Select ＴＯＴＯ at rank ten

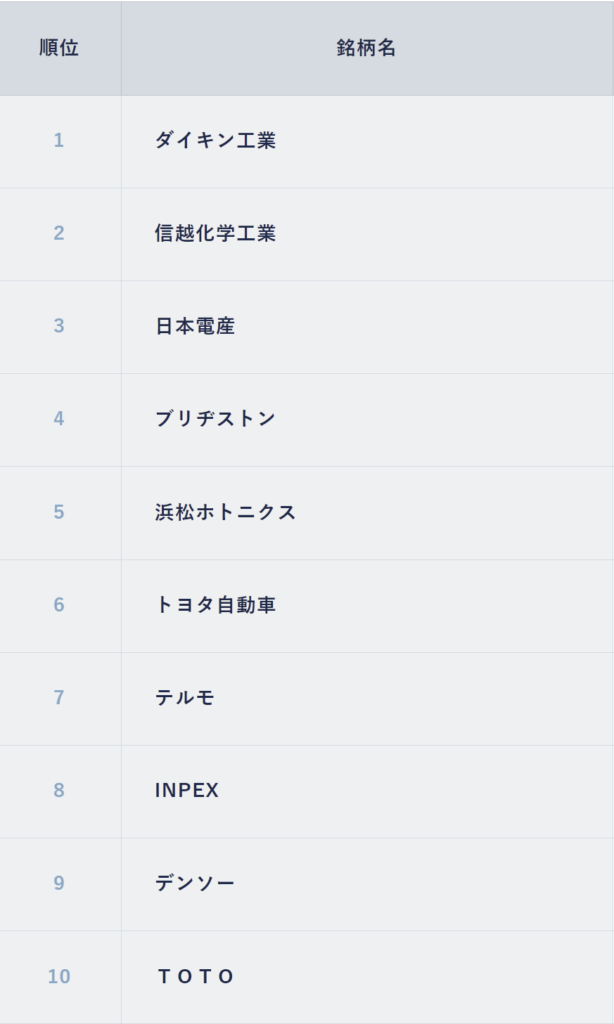(196, 977)
